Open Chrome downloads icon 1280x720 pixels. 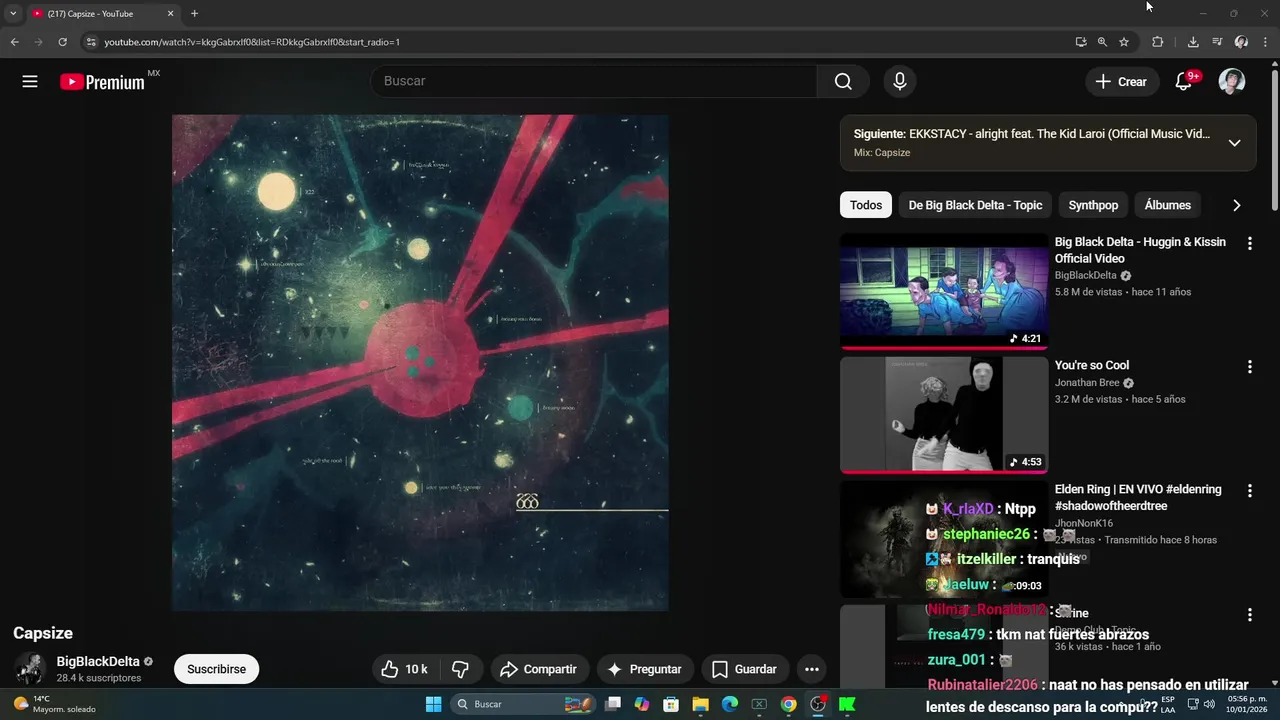1193,42
